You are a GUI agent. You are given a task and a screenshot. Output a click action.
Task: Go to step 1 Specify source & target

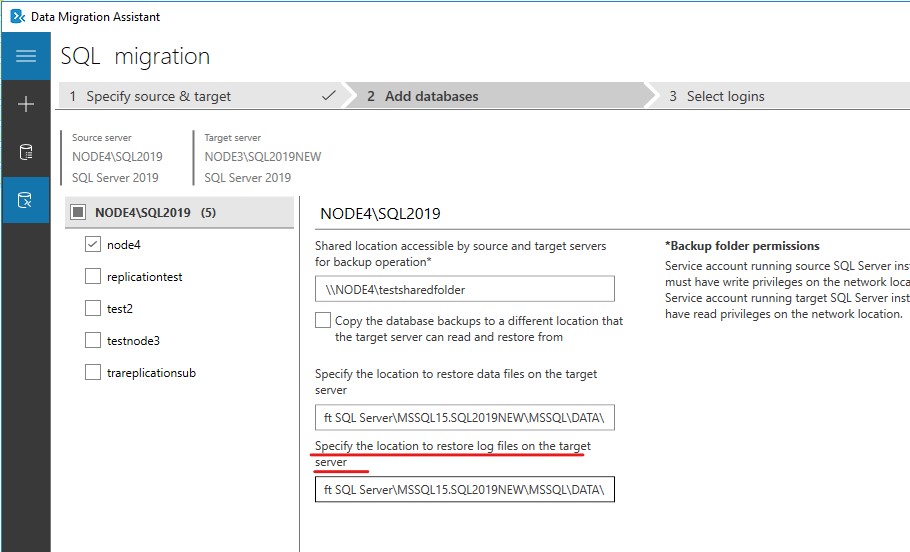coord(202,96)
